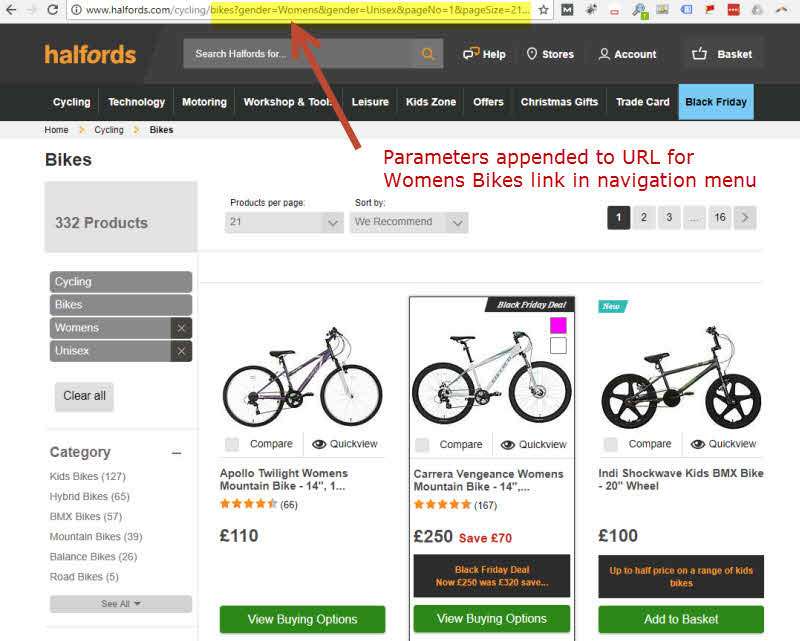The height and width of the screenshot is (641, 800).
Task: Switch to the Black Friday menu tab
Action: [x=716, y=101]
